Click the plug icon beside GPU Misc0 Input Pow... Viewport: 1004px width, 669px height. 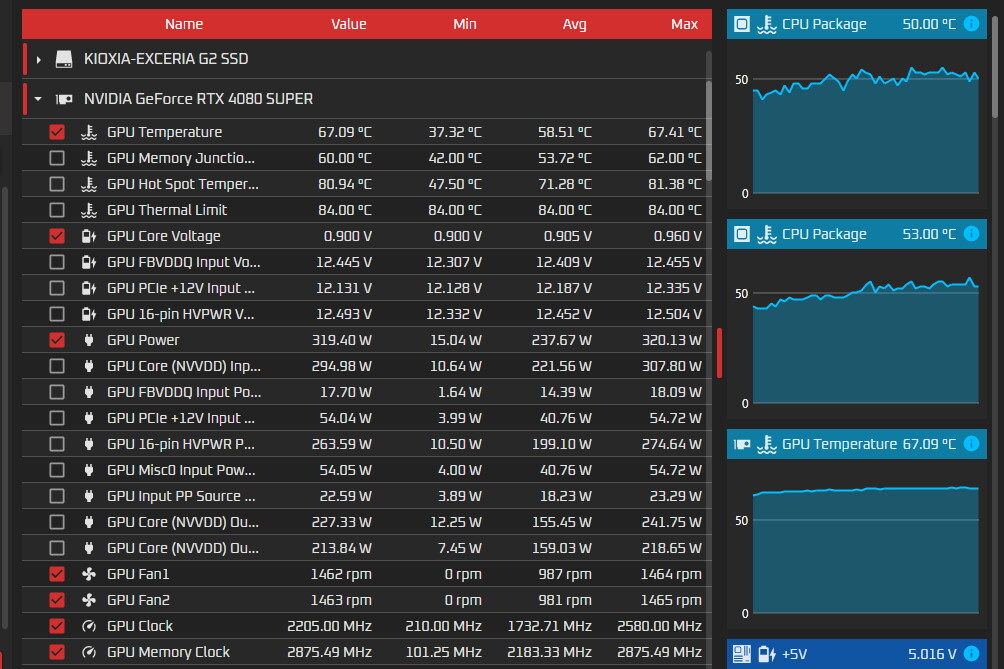(89, 471)
